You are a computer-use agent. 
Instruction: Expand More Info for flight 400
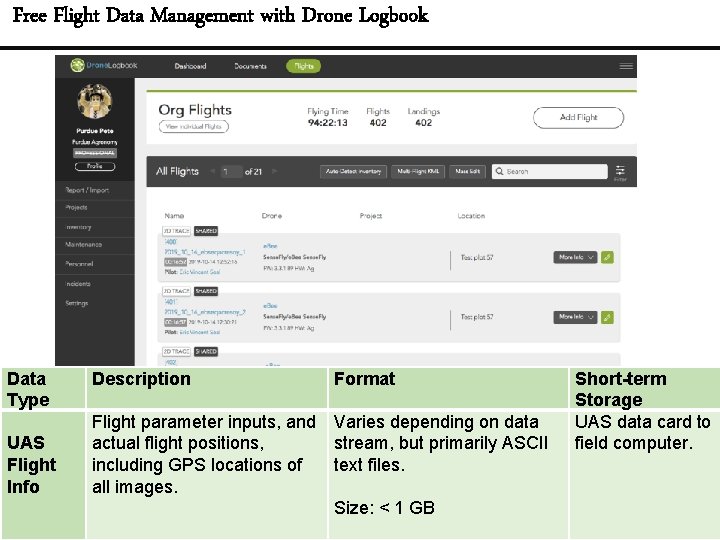coord(575,257)
